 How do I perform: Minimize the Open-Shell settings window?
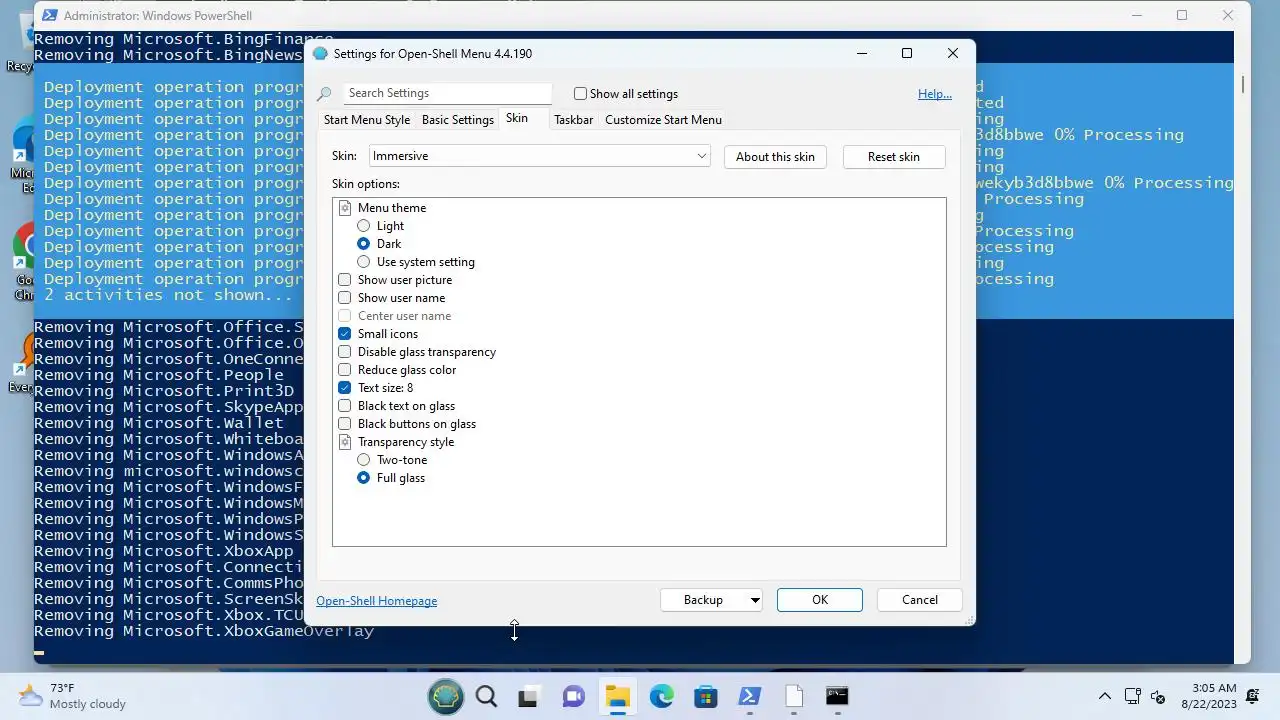[x=862, y=54]
